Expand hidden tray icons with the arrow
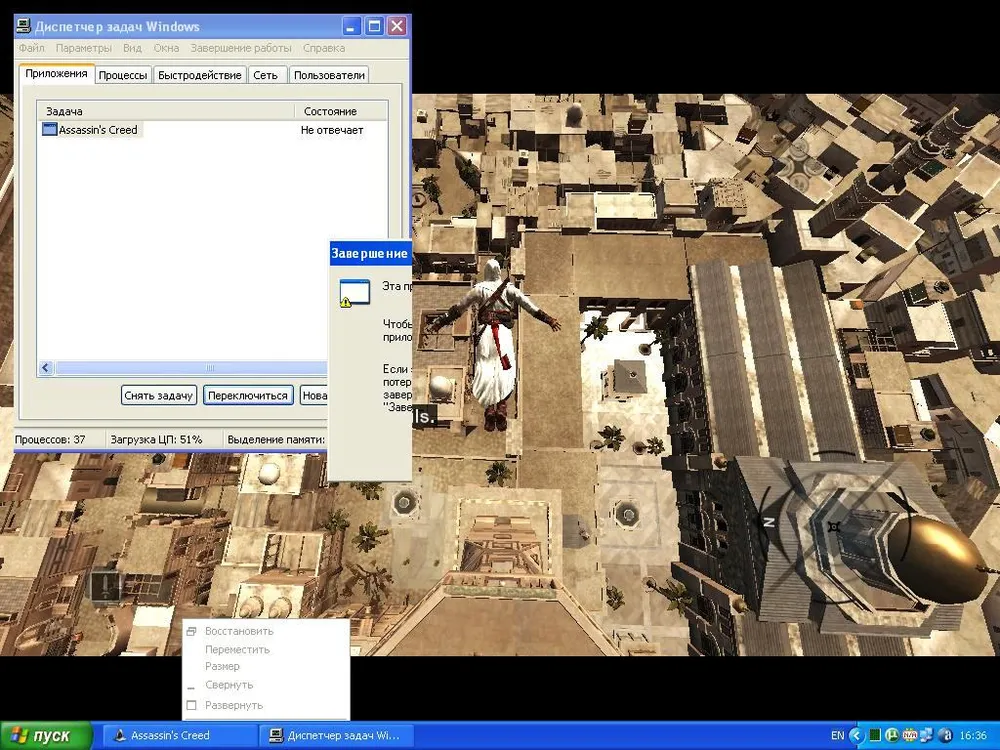 [857, 736]
